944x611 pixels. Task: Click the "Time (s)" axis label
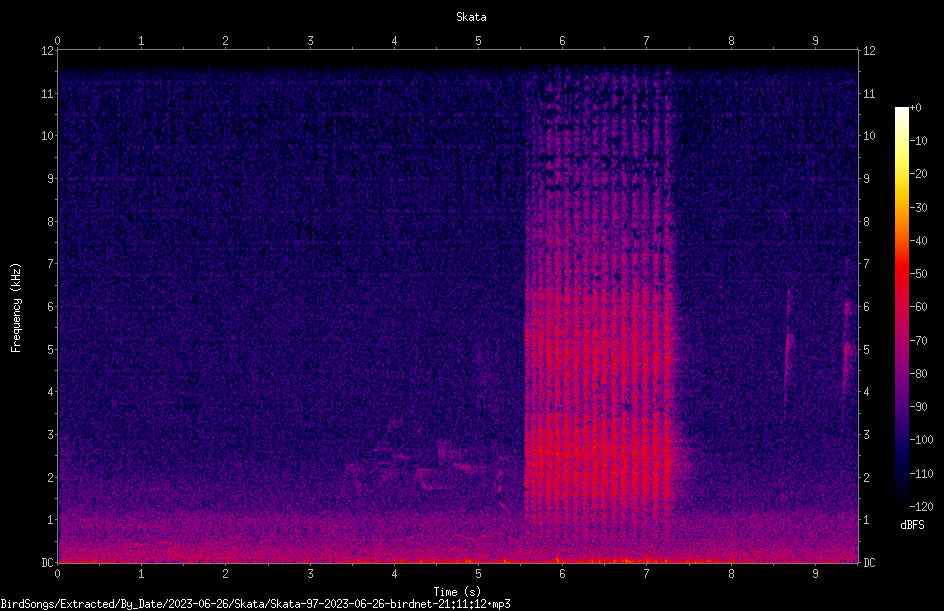(457, 592)
